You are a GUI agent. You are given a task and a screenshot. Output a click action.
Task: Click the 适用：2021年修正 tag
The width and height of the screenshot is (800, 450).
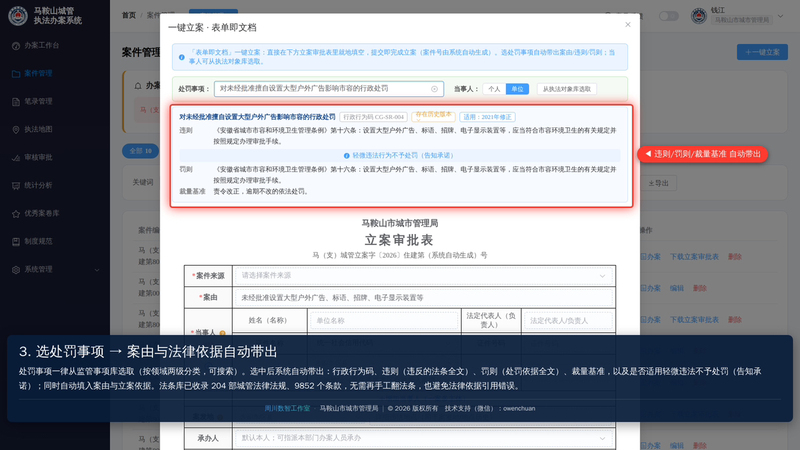pyautogui.click(x=487, y=117)
